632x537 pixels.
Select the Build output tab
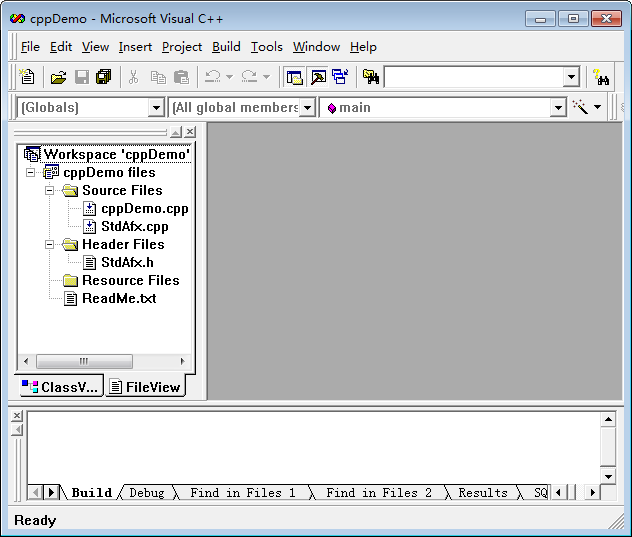[x=91, y=493]
